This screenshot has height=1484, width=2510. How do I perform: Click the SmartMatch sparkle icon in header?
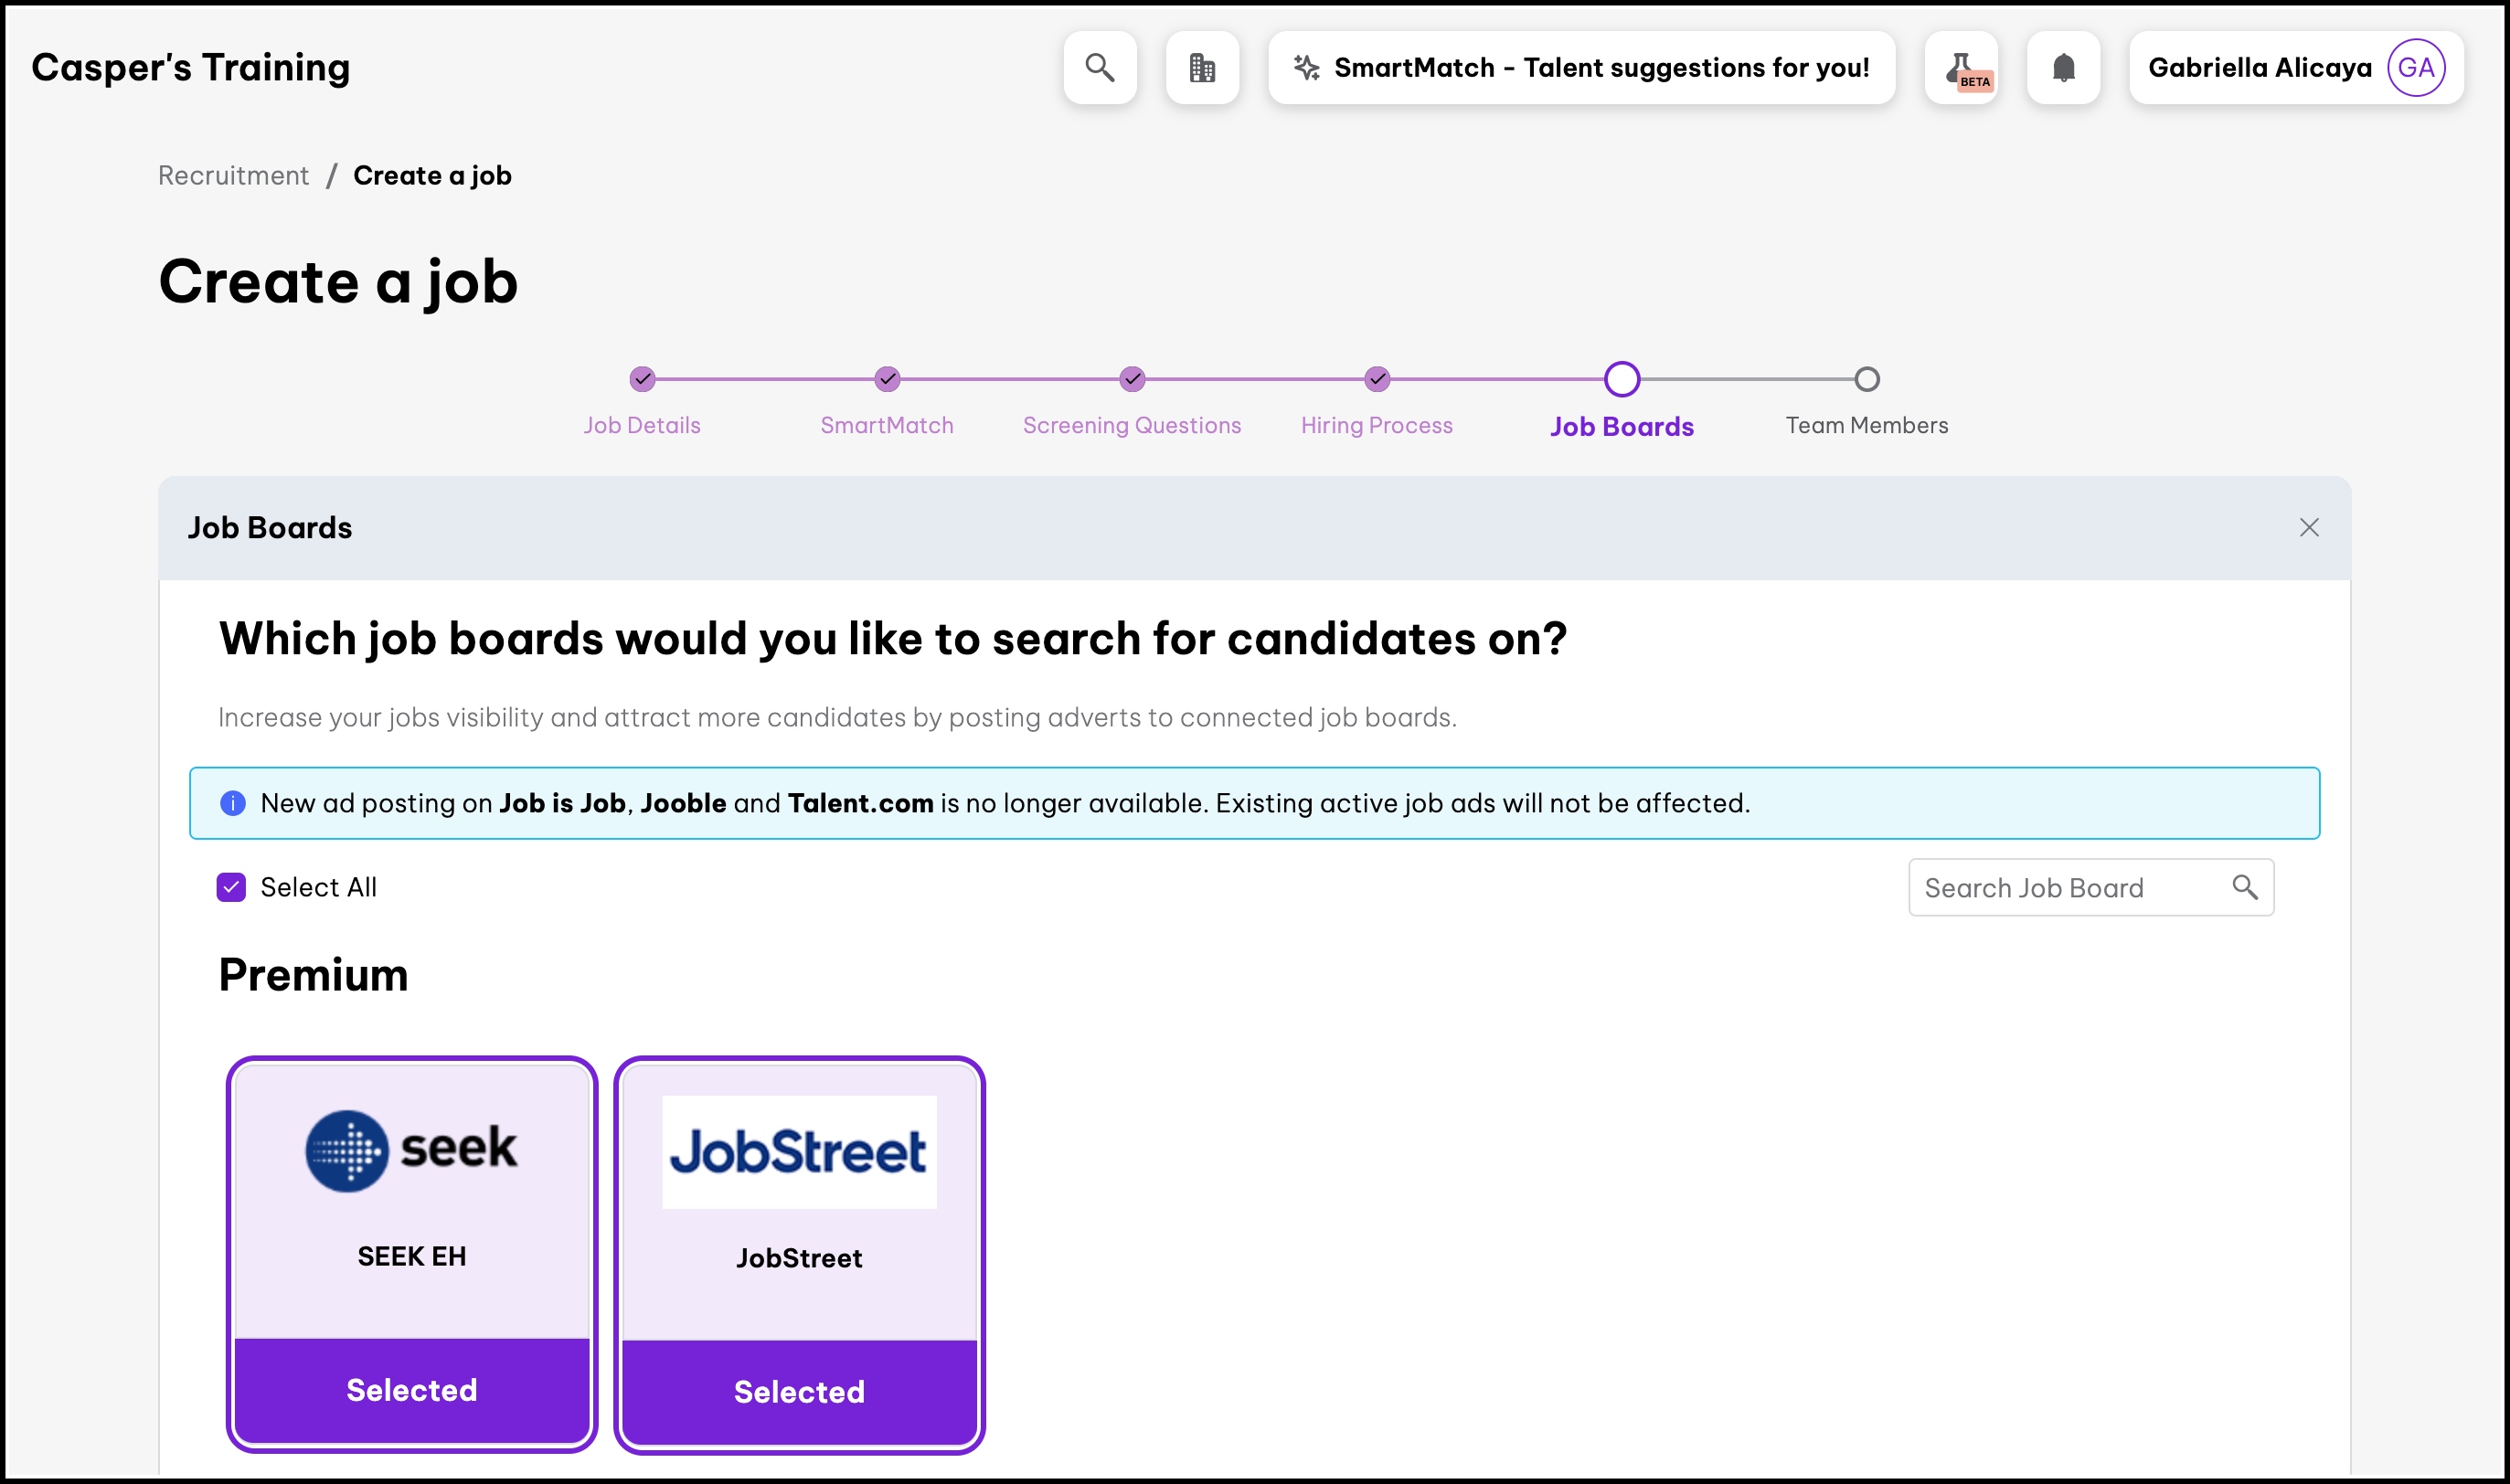[x=1306, y=68]
